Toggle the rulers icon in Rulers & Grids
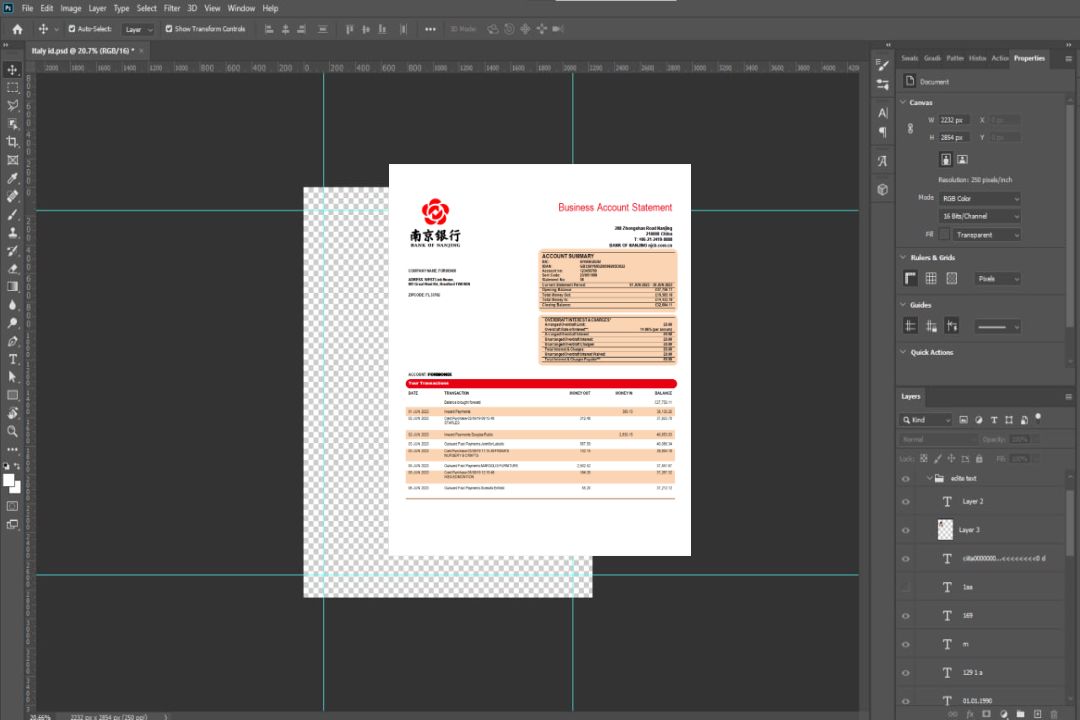 [911, 278]
